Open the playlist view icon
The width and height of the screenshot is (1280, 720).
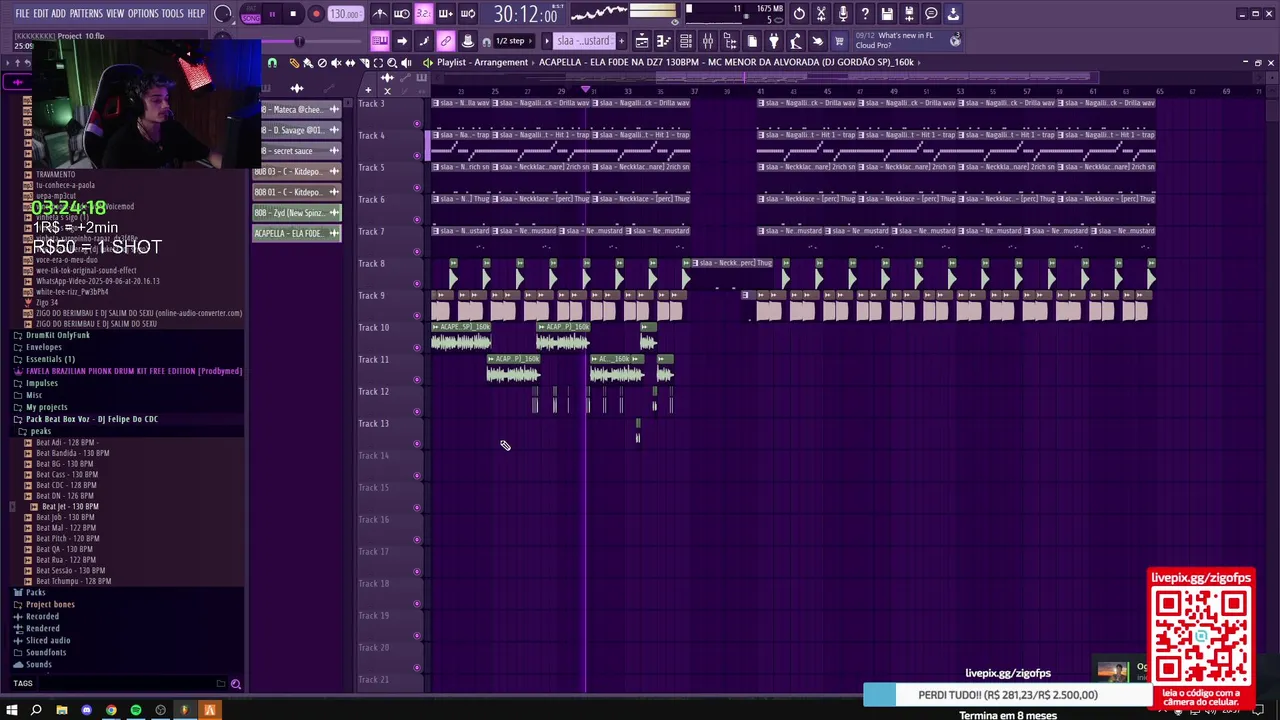point(642,41)
